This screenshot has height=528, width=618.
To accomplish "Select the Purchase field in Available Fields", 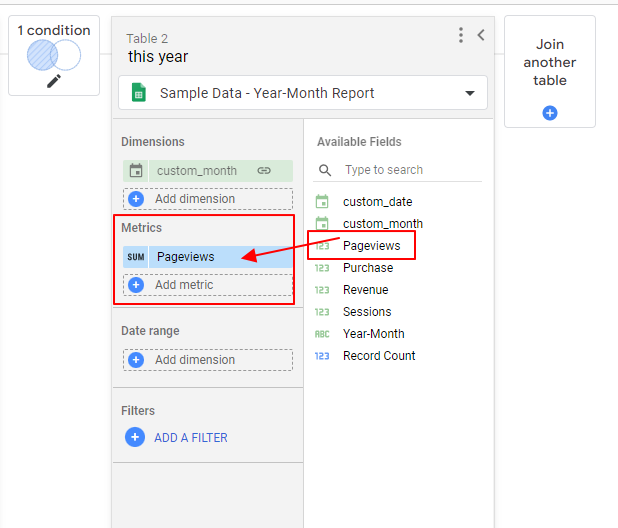I will click(367, 268).
